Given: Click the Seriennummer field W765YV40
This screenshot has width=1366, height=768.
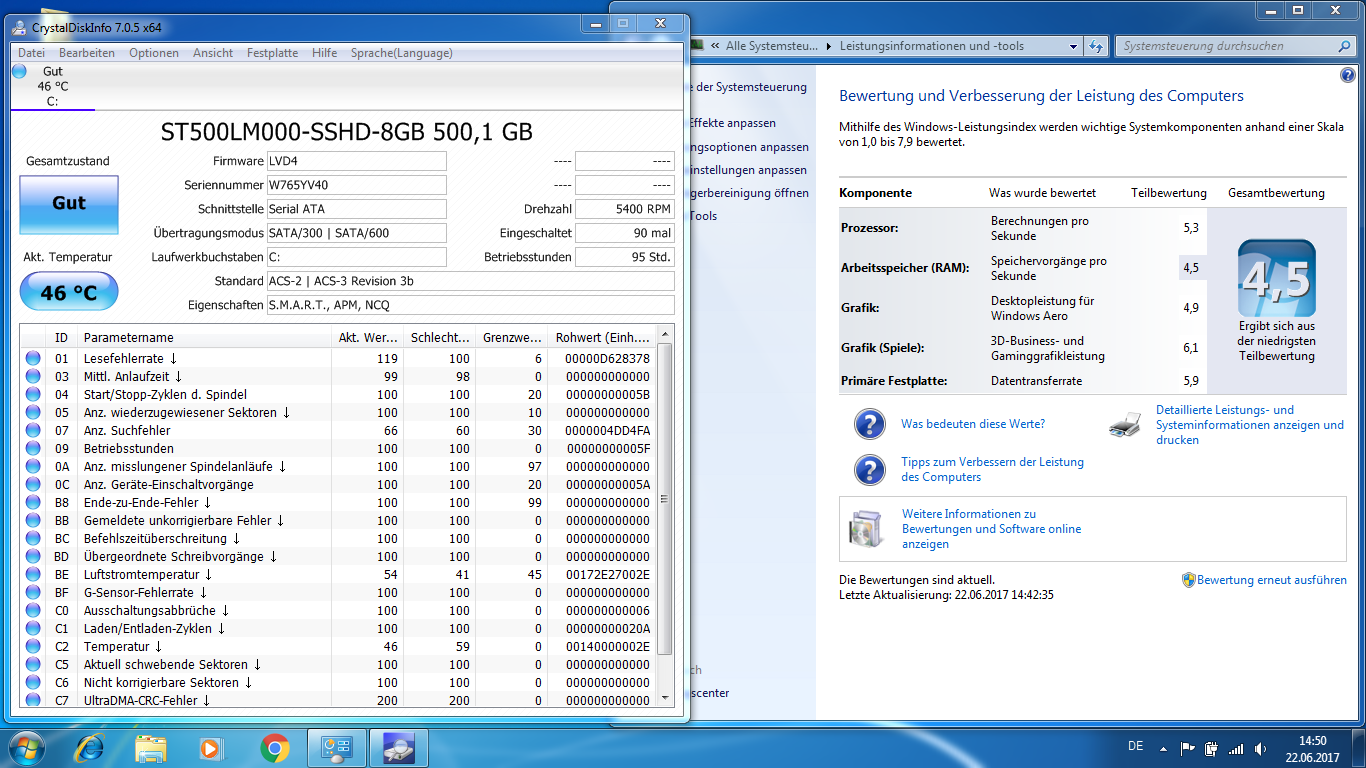Looking at the screenshot, I should click(356, 185).
